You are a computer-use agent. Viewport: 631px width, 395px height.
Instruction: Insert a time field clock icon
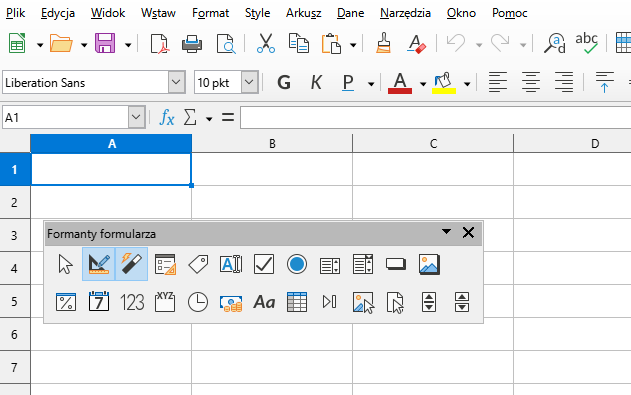pyautogui.click(x=198, y=302)
